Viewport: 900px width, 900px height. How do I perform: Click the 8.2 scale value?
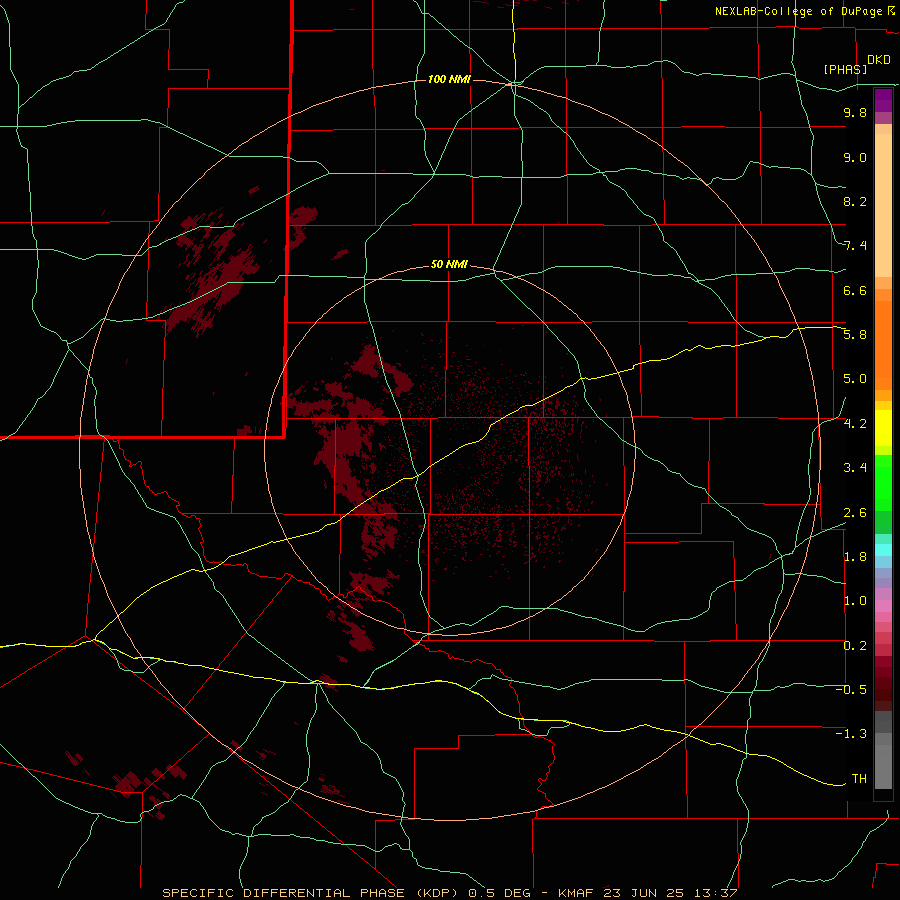tap(855, 201)
